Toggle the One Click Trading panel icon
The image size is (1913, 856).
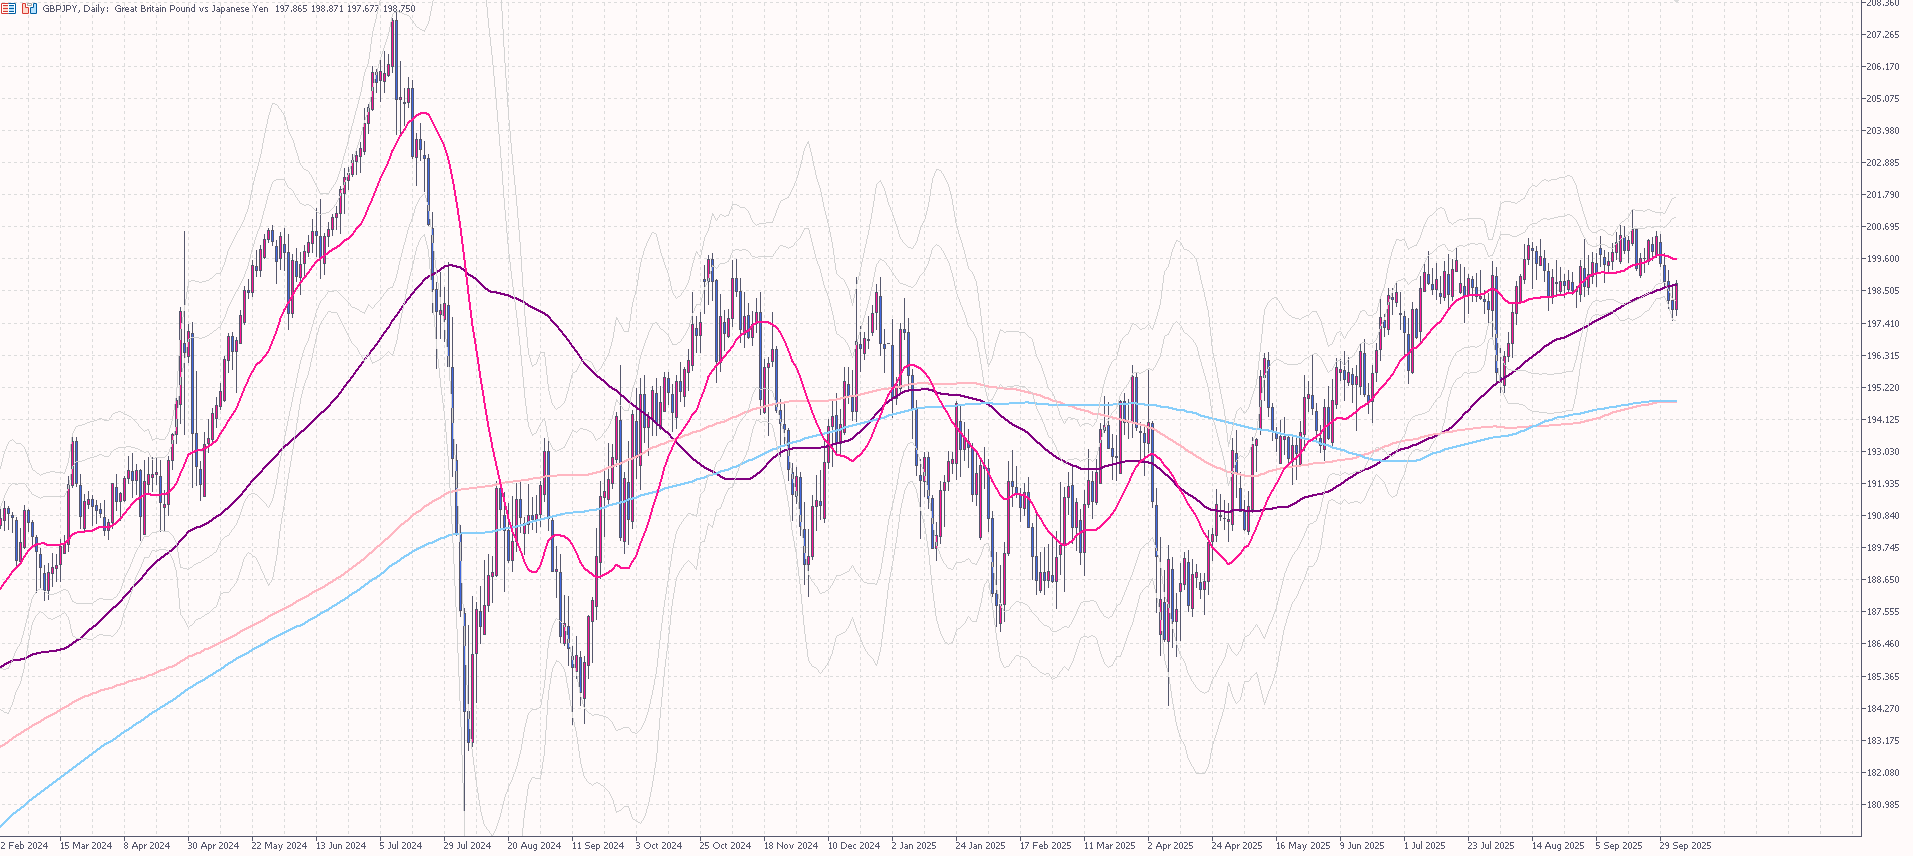[x=29, y=8]
